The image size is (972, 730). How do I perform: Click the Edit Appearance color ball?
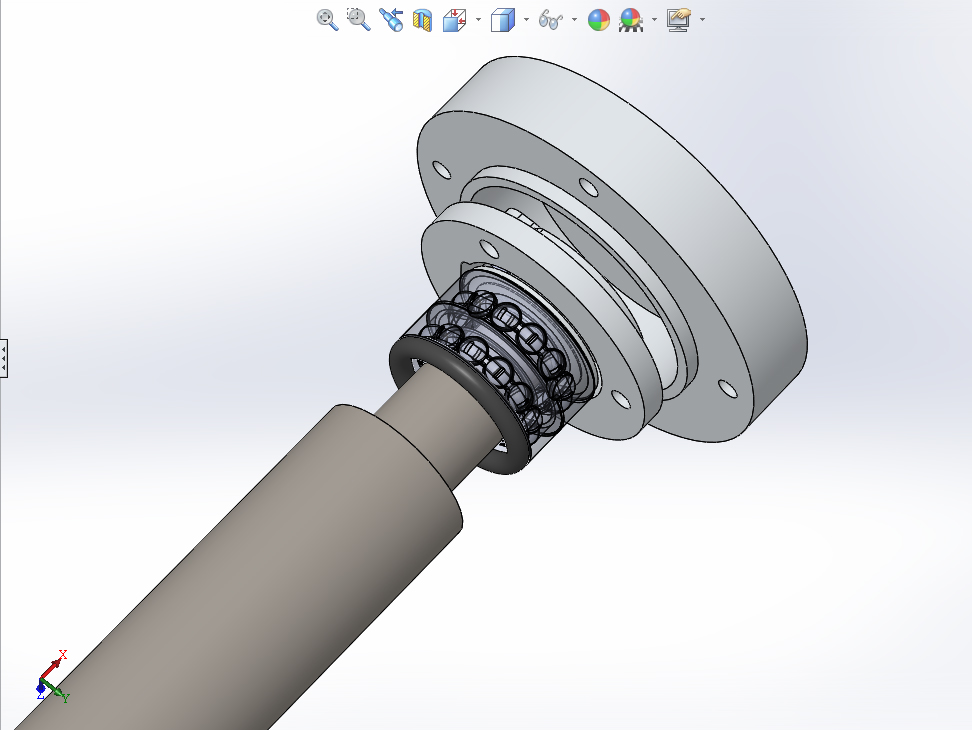pos(599,20)
